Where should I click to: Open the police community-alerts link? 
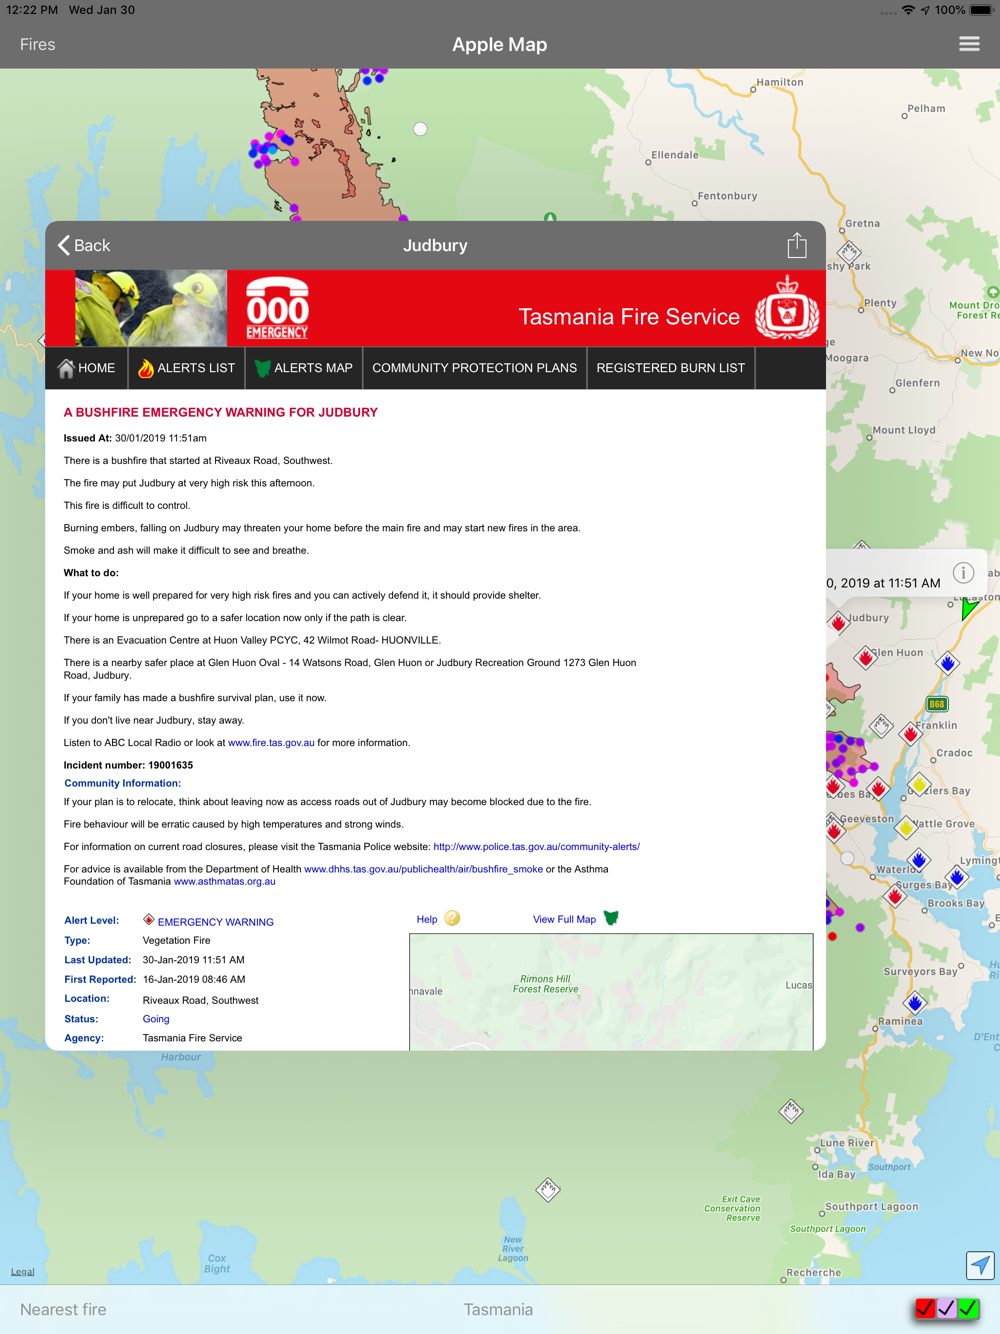[536, 847]
